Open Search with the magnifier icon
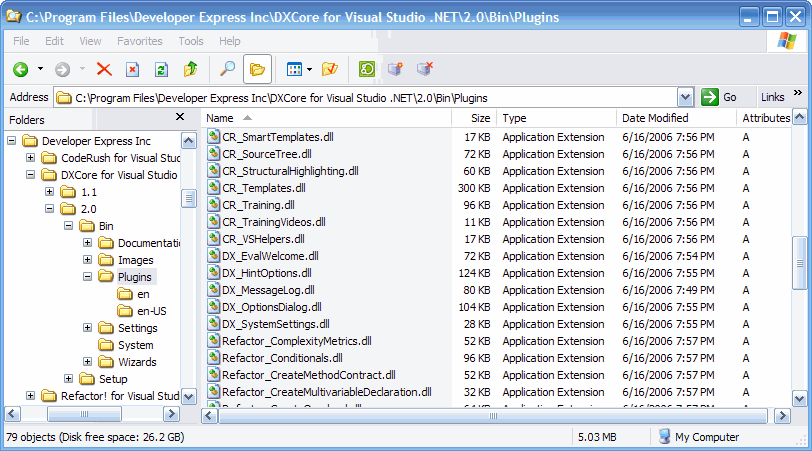The width and height of the screenshot is (812, 451). tap(227, 69)
